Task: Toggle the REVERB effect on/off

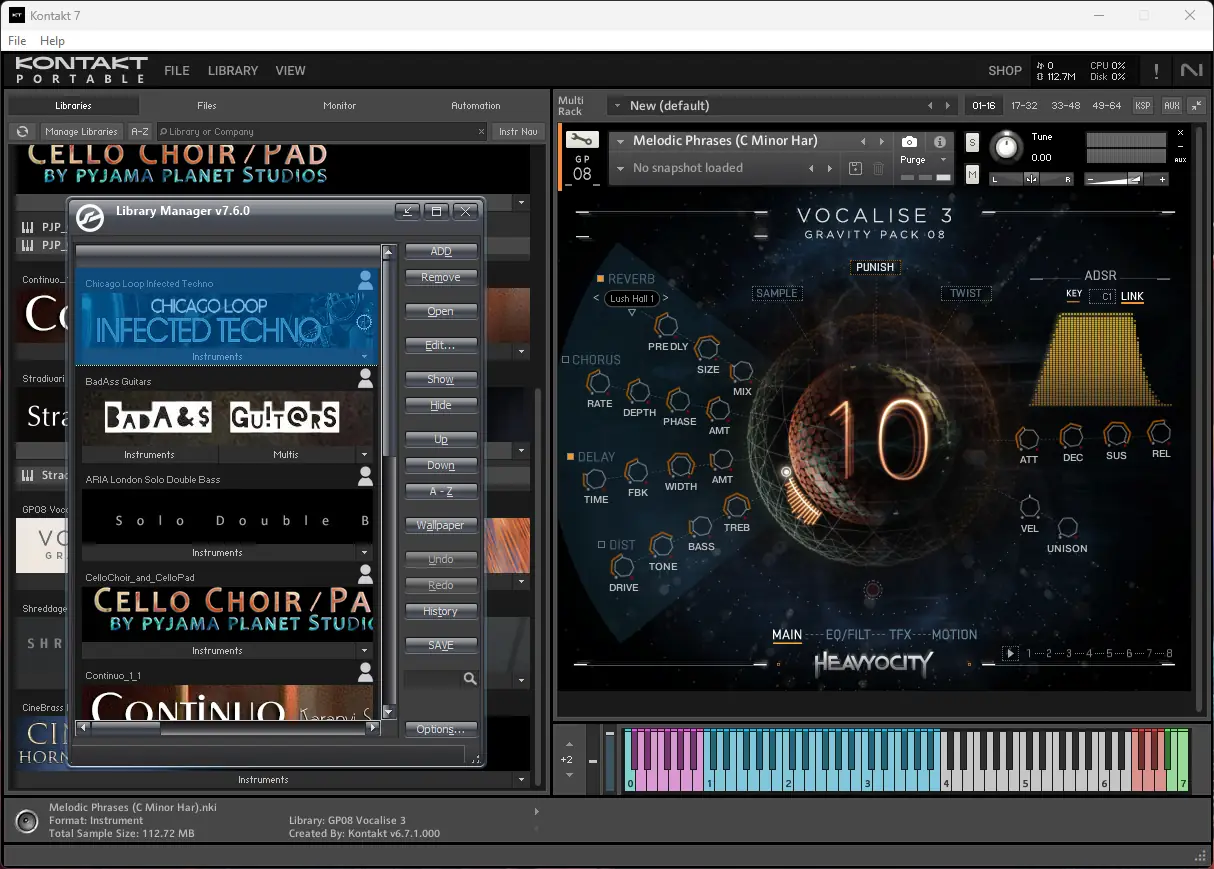Action: coord(600,279)
